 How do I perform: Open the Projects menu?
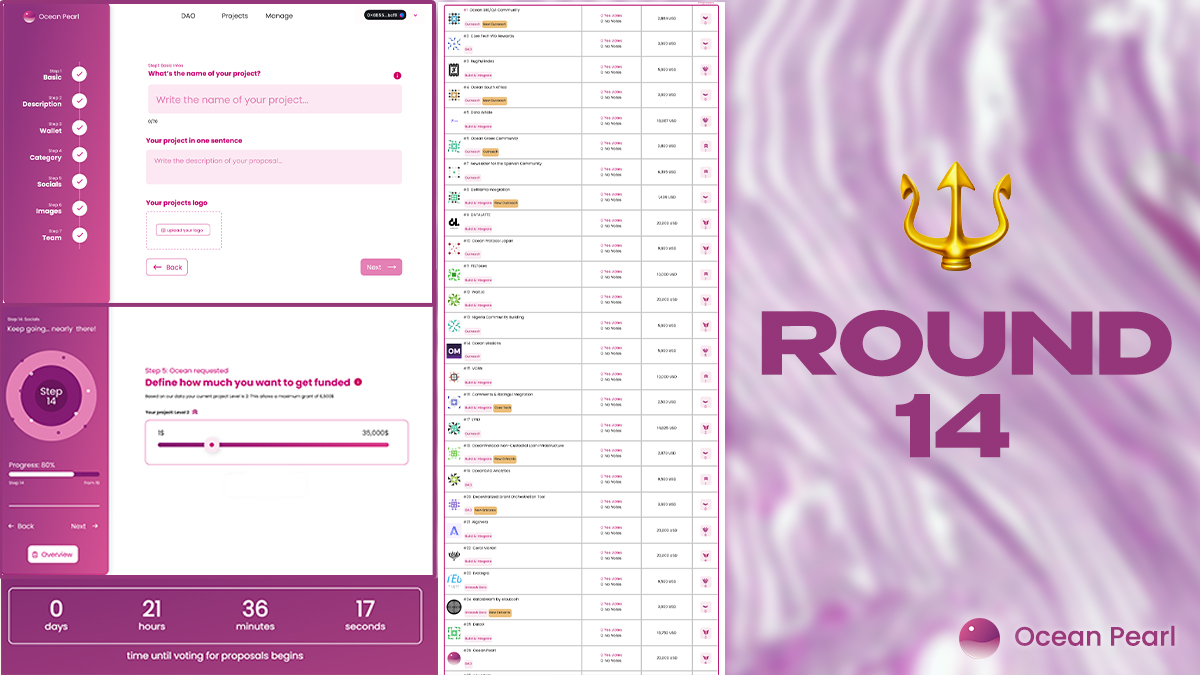point(235,16)
